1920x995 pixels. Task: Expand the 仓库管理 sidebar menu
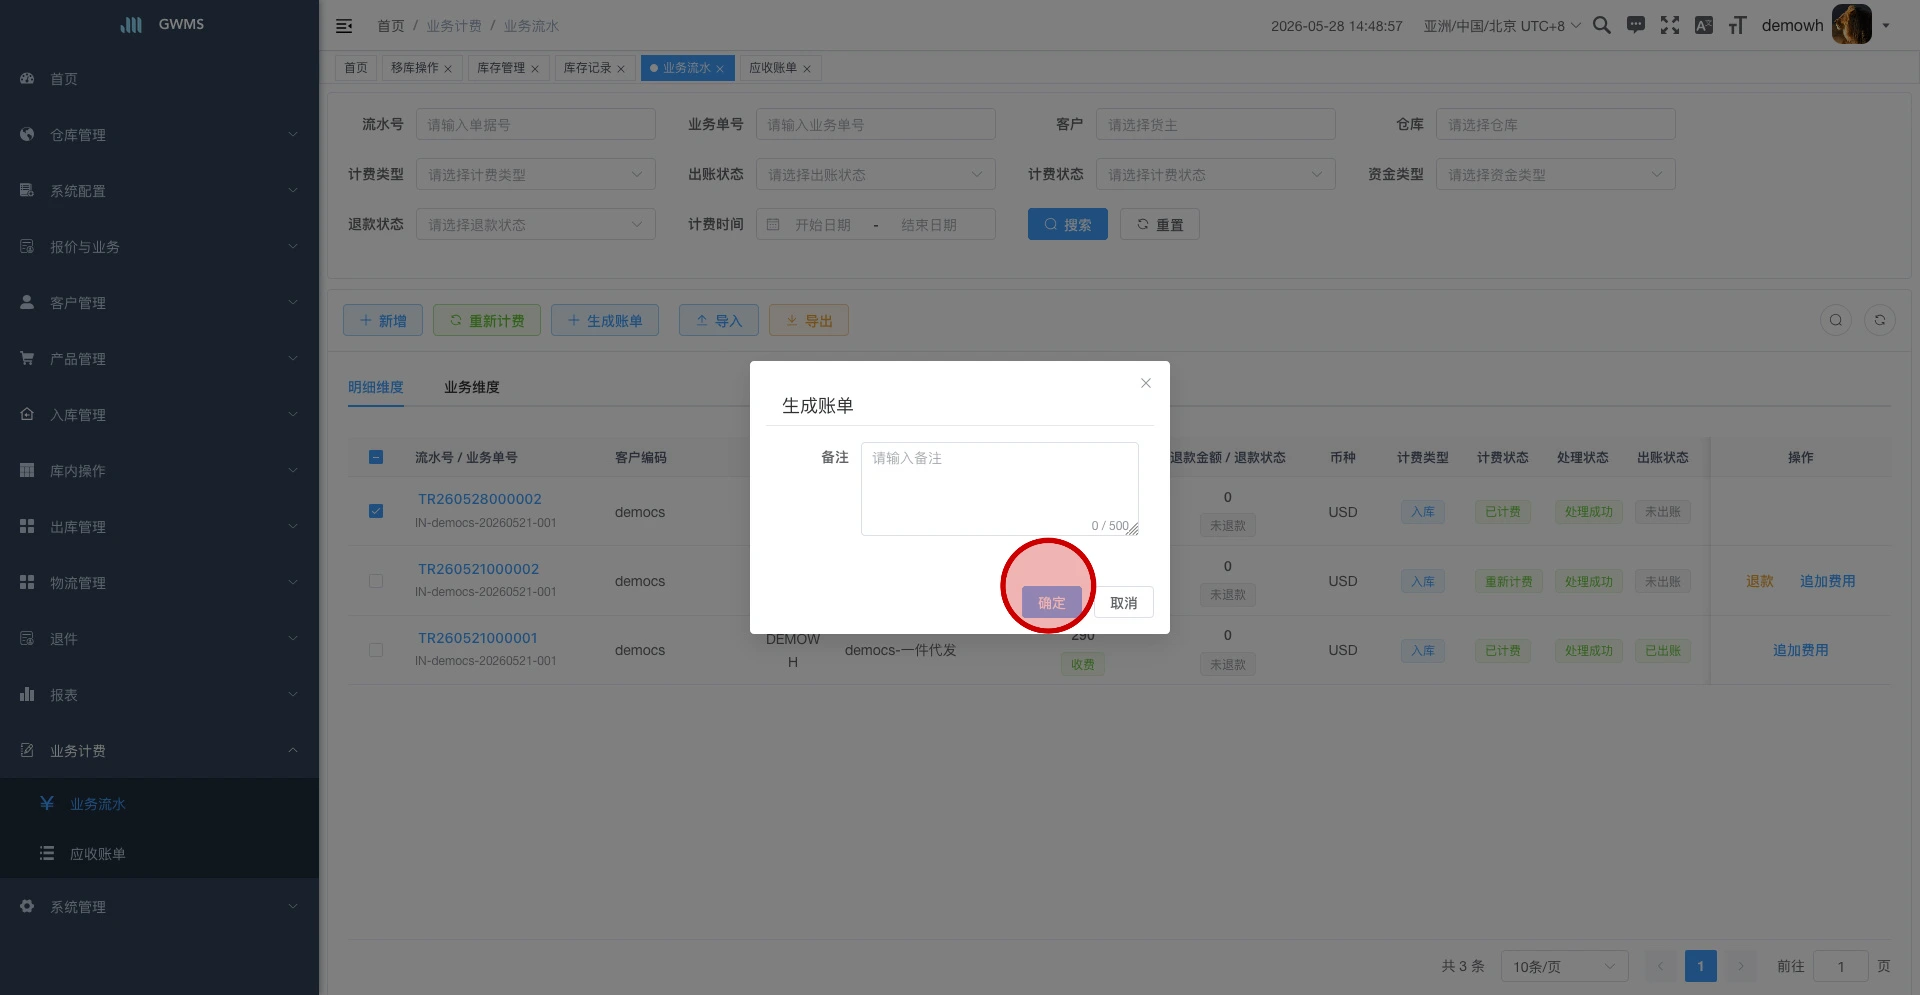159,134
